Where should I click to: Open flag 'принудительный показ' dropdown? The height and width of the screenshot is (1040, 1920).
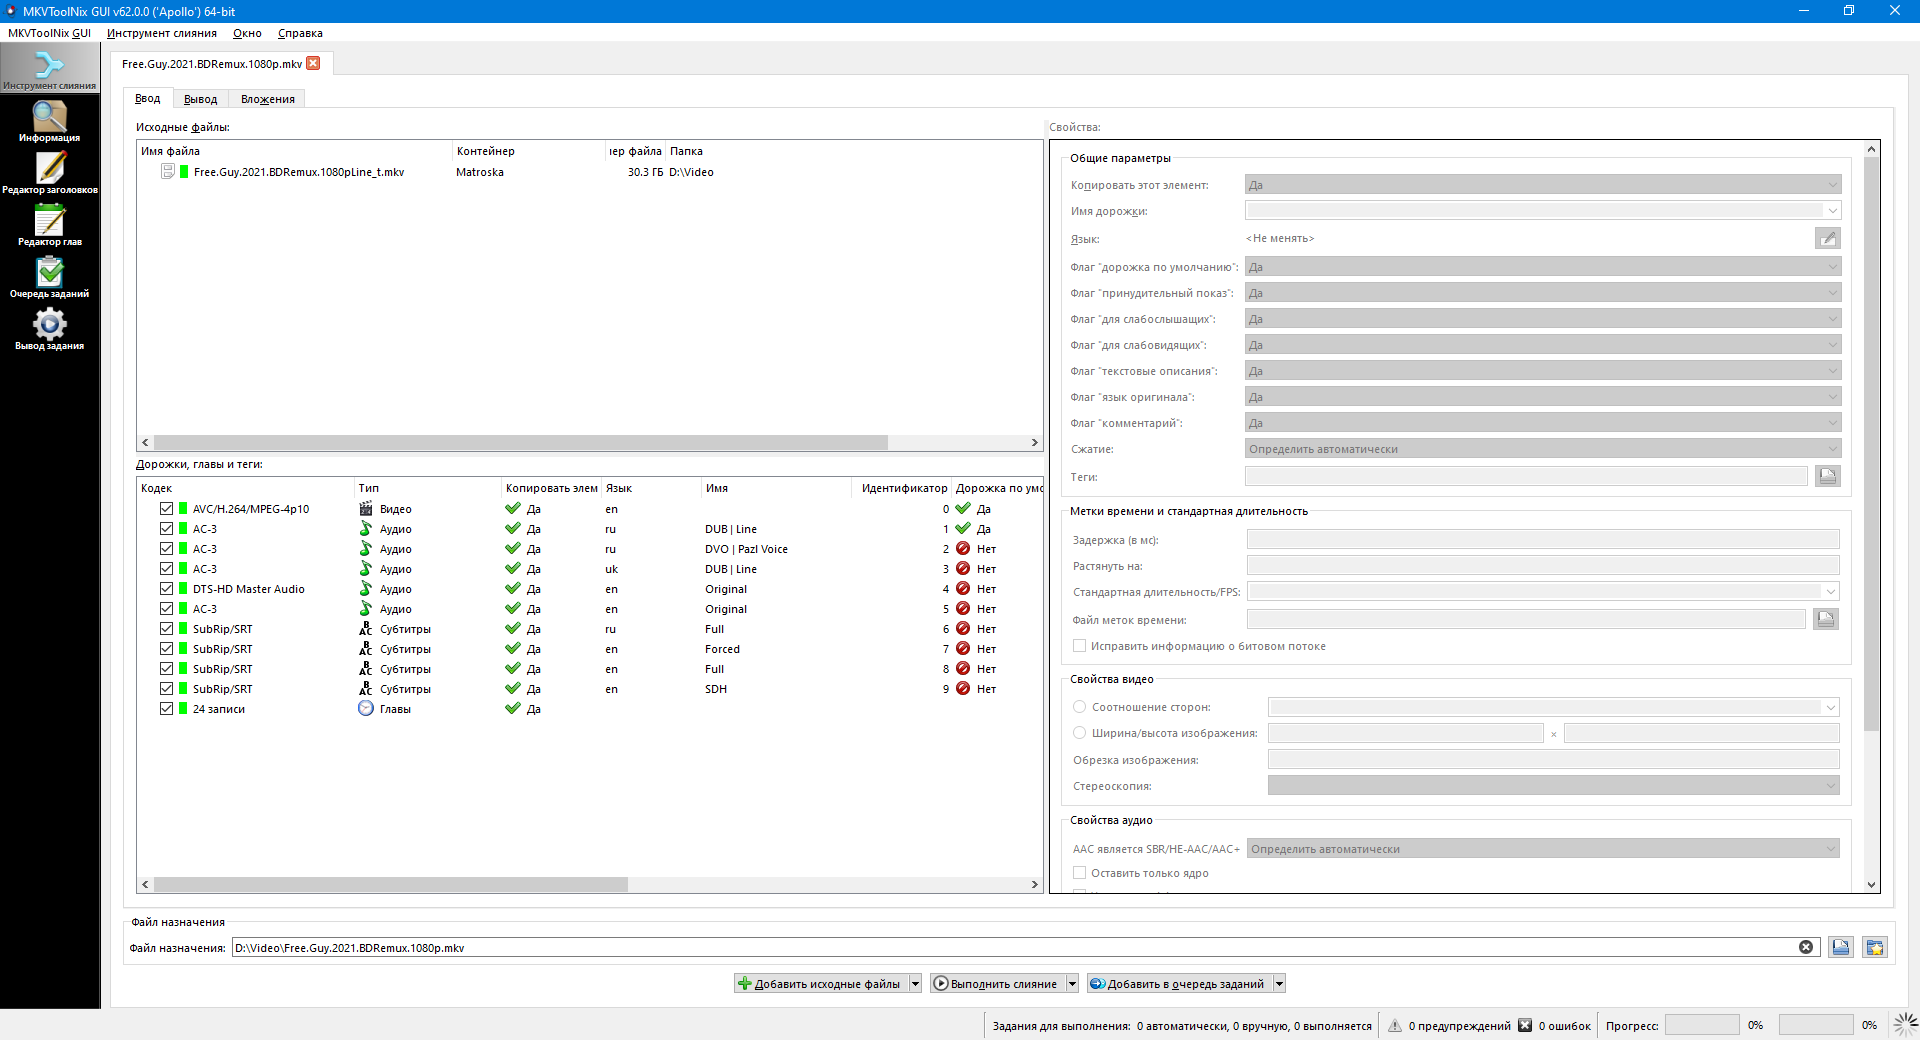(x=1543, y=293)
